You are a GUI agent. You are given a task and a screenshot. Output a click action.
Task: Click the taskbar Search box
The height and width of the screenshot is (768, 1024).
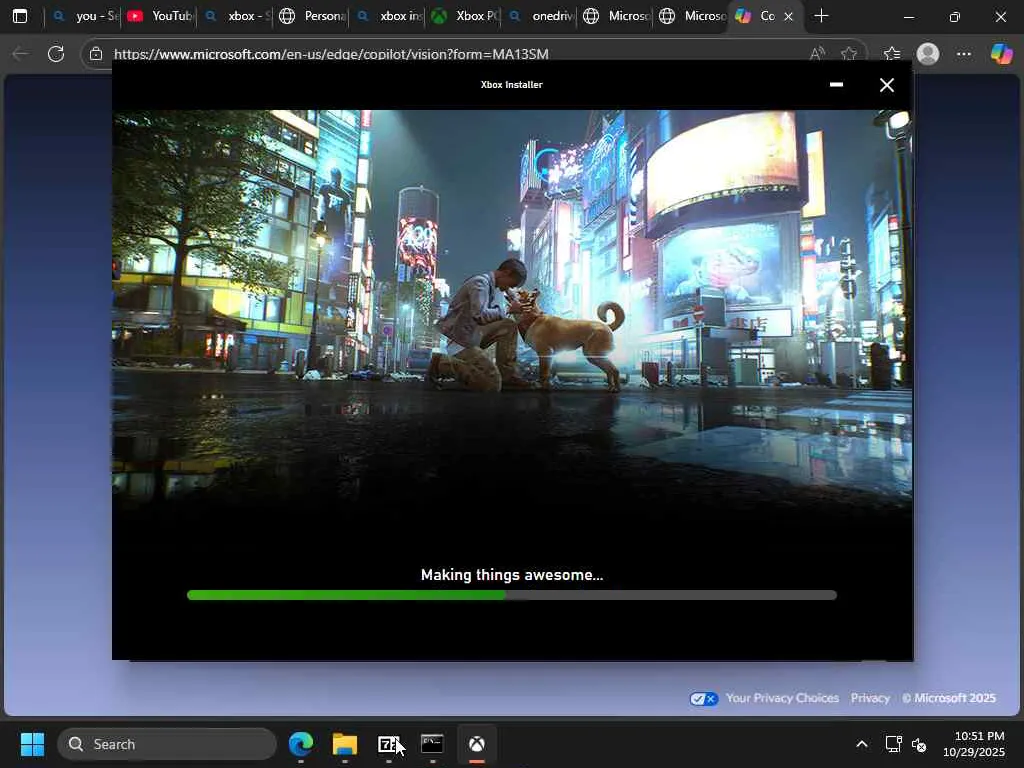167,744
